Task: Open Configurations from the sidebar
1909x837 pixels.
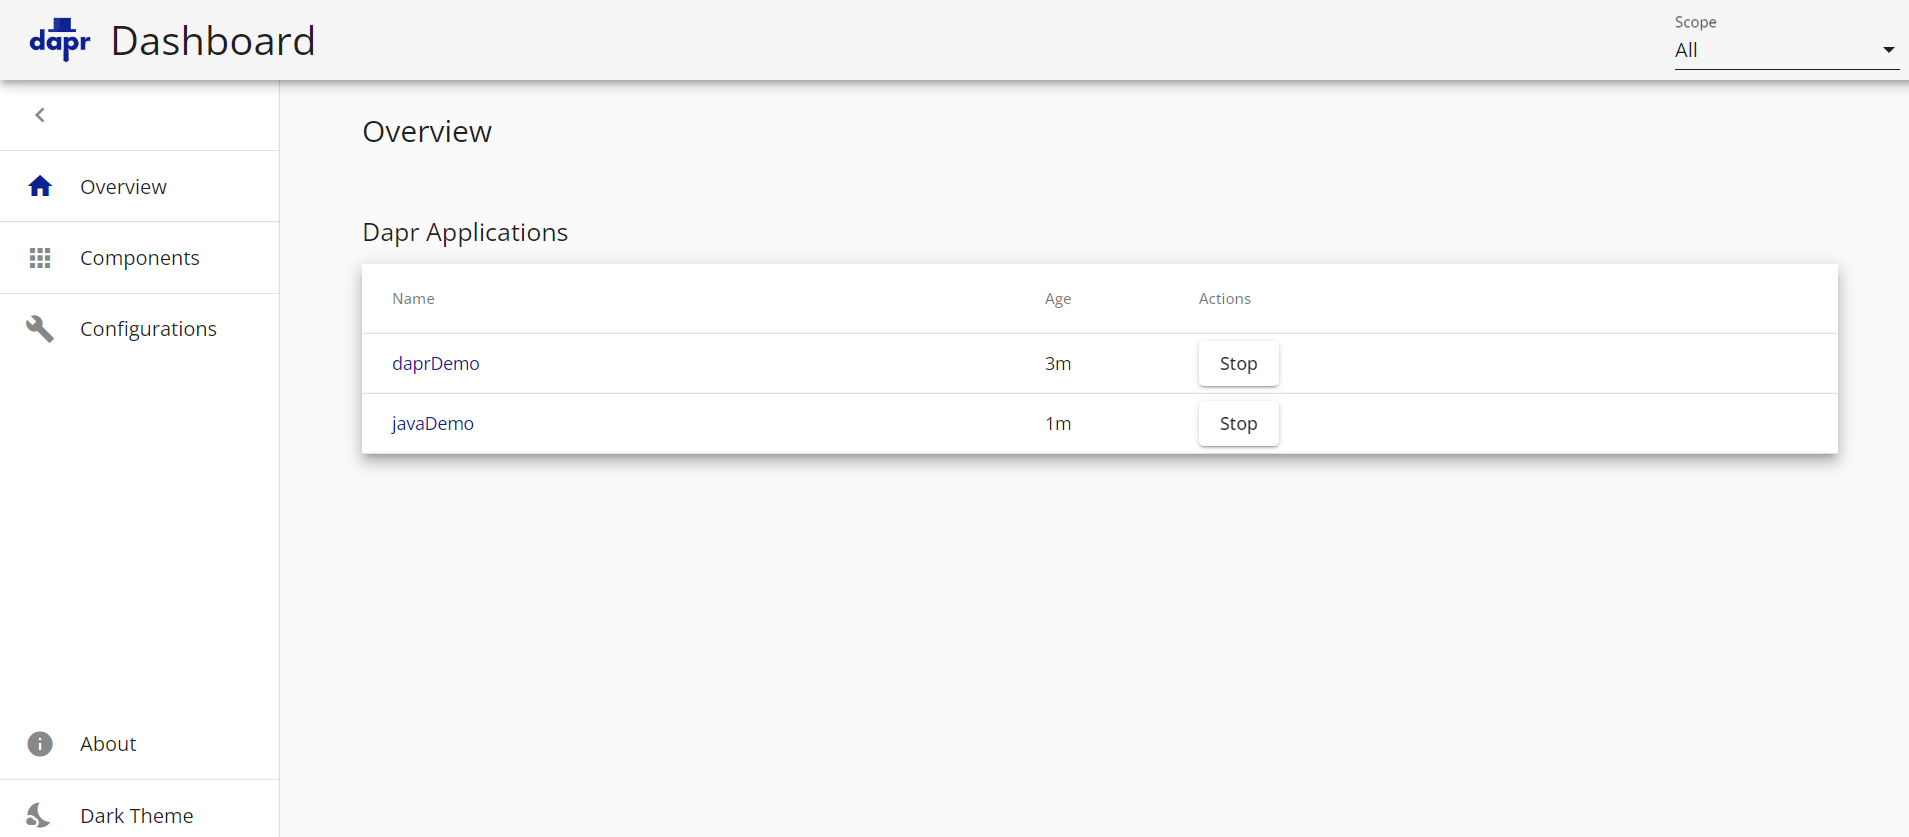Action: pyautogui.click(x=139, y=329)
